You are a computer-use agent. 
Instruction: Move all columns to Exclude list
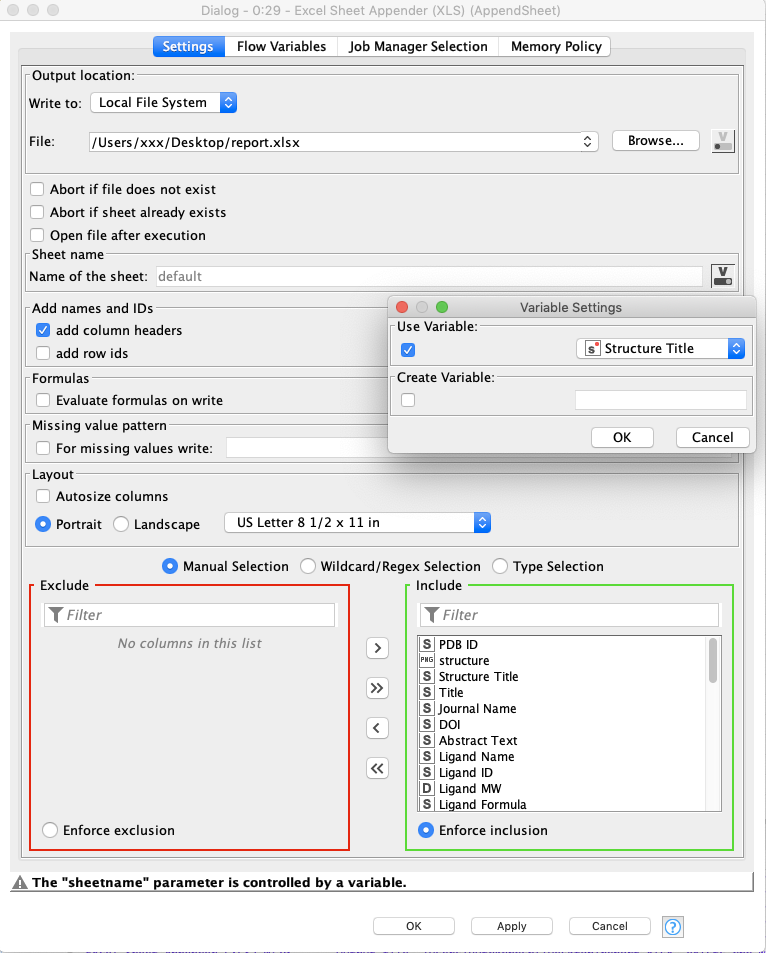tap(378, 768)
